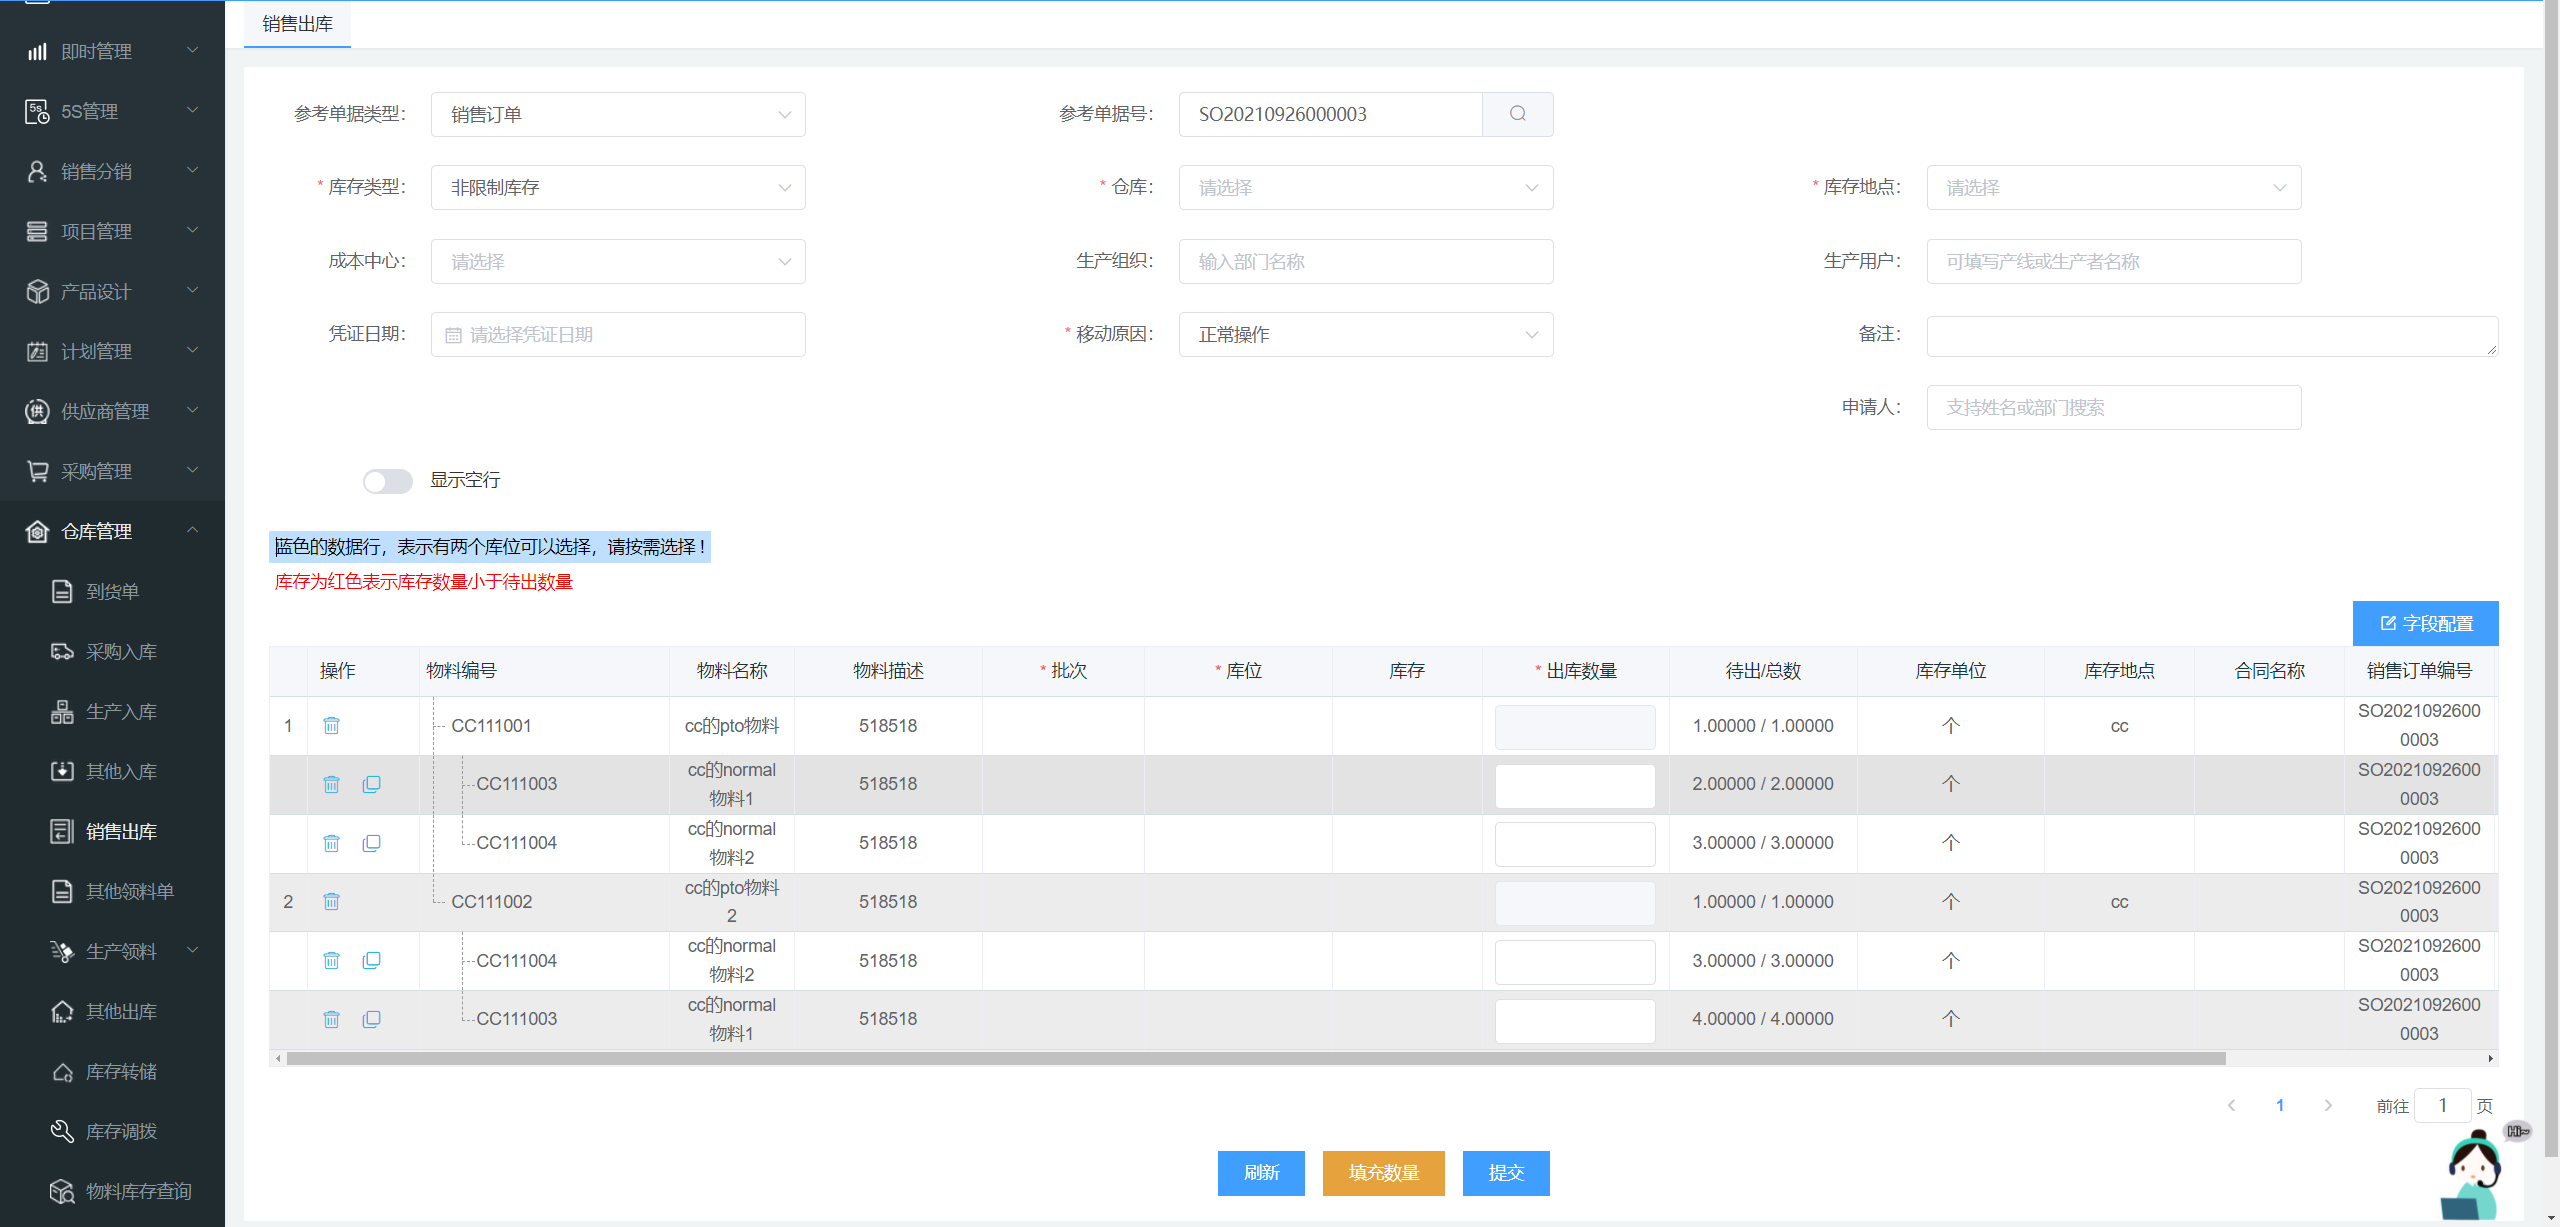Click search icon beside 参考单据号 field
2560x1227 pixels.
[x=1517, y=114]
